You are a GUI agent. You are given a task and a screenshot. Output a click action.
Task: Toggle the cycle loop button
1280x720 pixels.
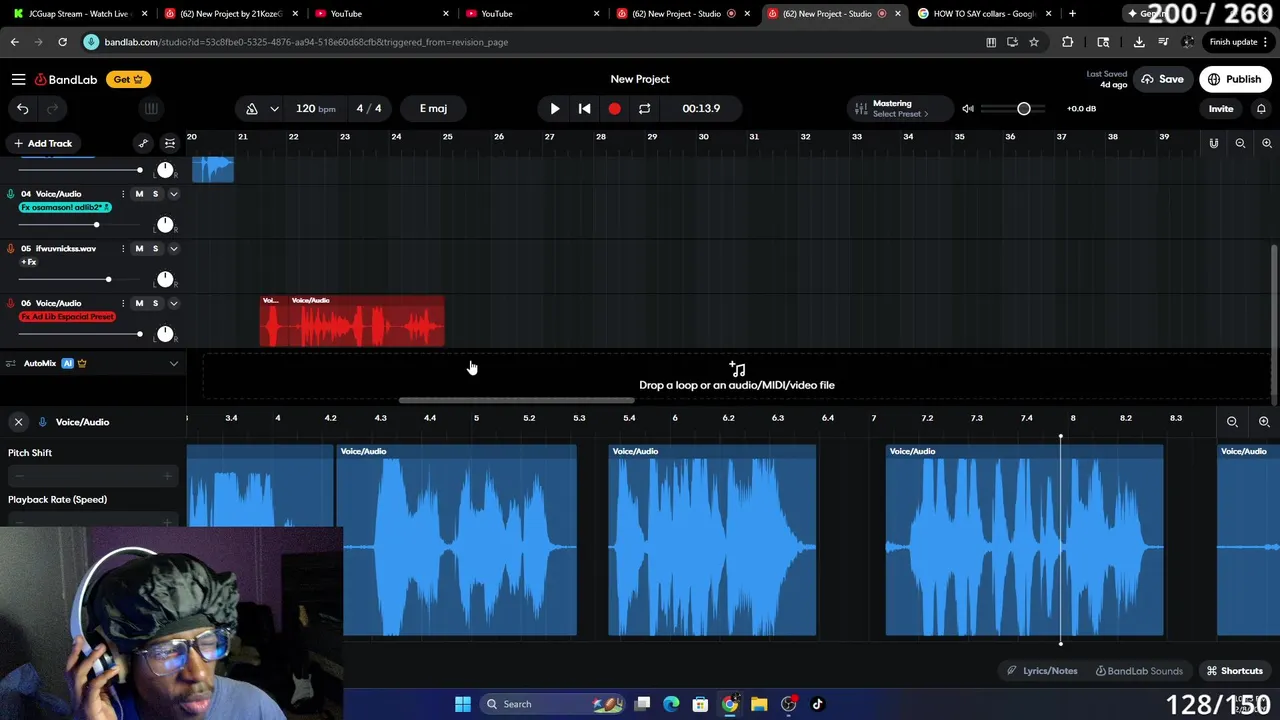644,108
